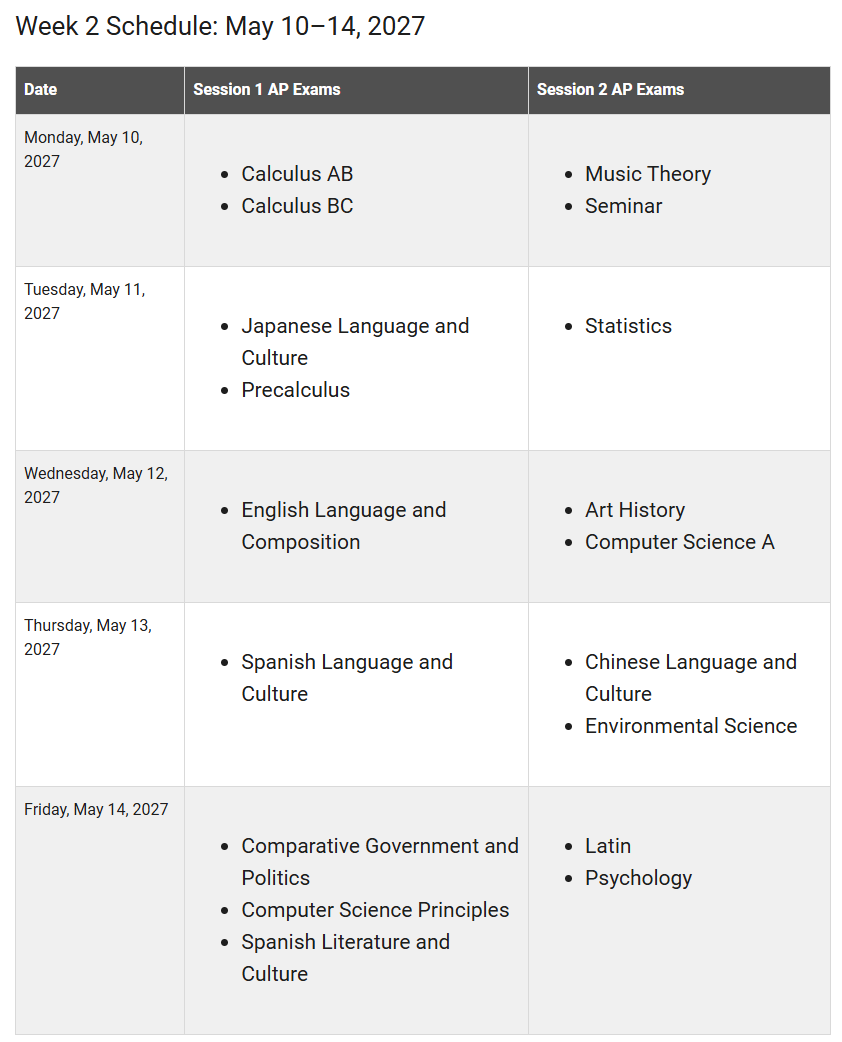Select Calculus BC exam entry
The width and height of the screenshot is (842, 1042).
(x=297, y=206)
